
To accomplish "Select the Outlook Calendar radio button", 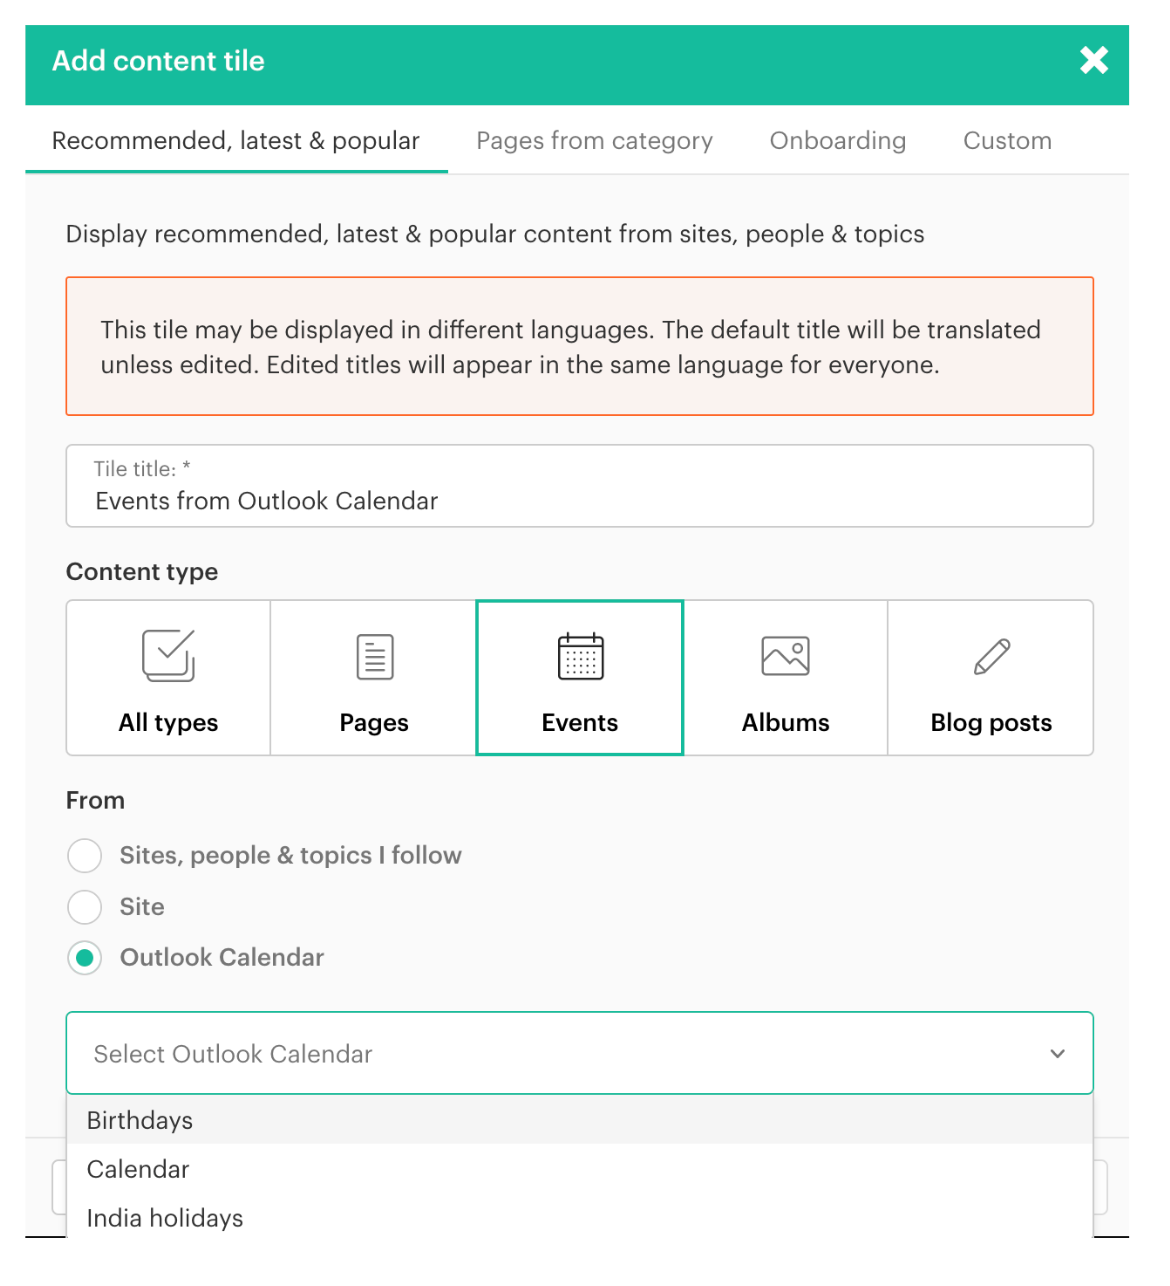I will (85, 958).
